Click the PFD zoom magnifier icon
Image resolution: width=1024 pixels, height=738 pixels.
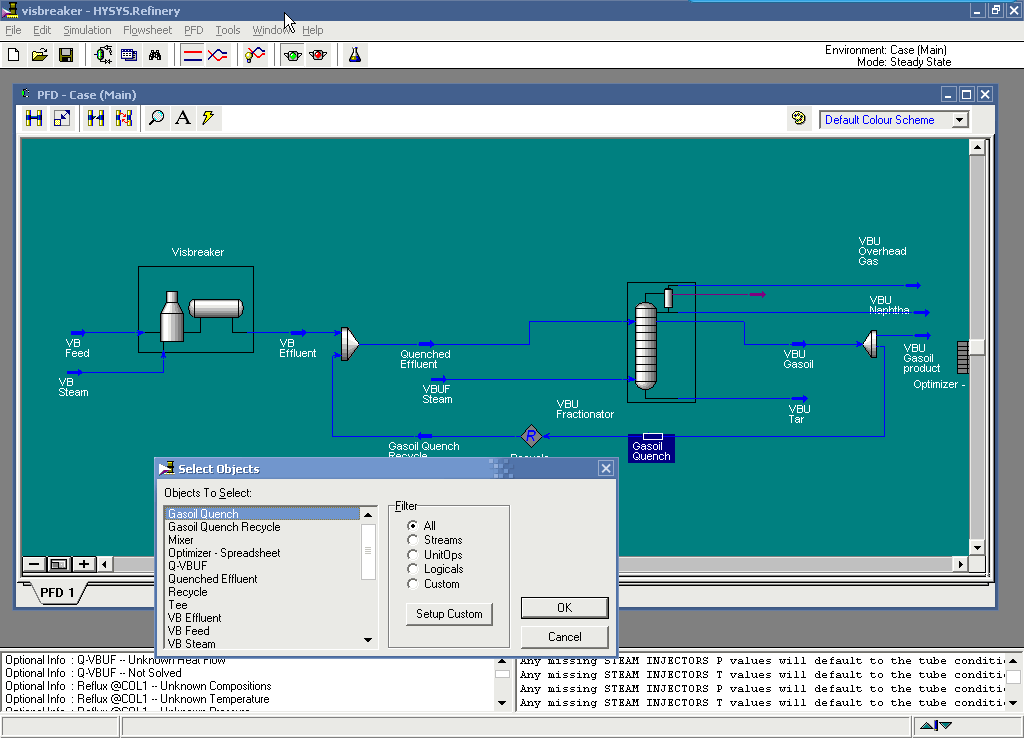click(x=156, y=118)
